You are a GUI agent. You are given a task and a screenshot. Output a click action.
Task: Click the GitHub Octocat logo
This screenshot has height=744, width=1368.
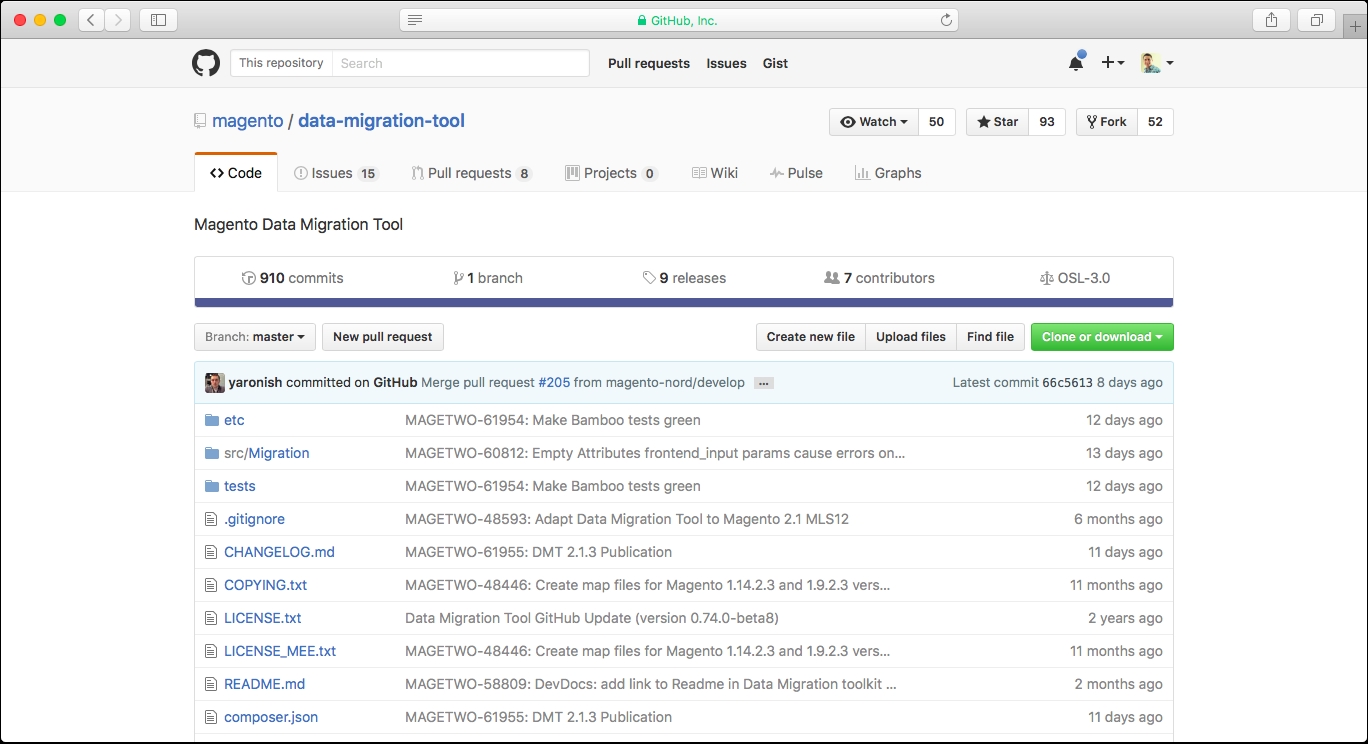pos(206,63)
